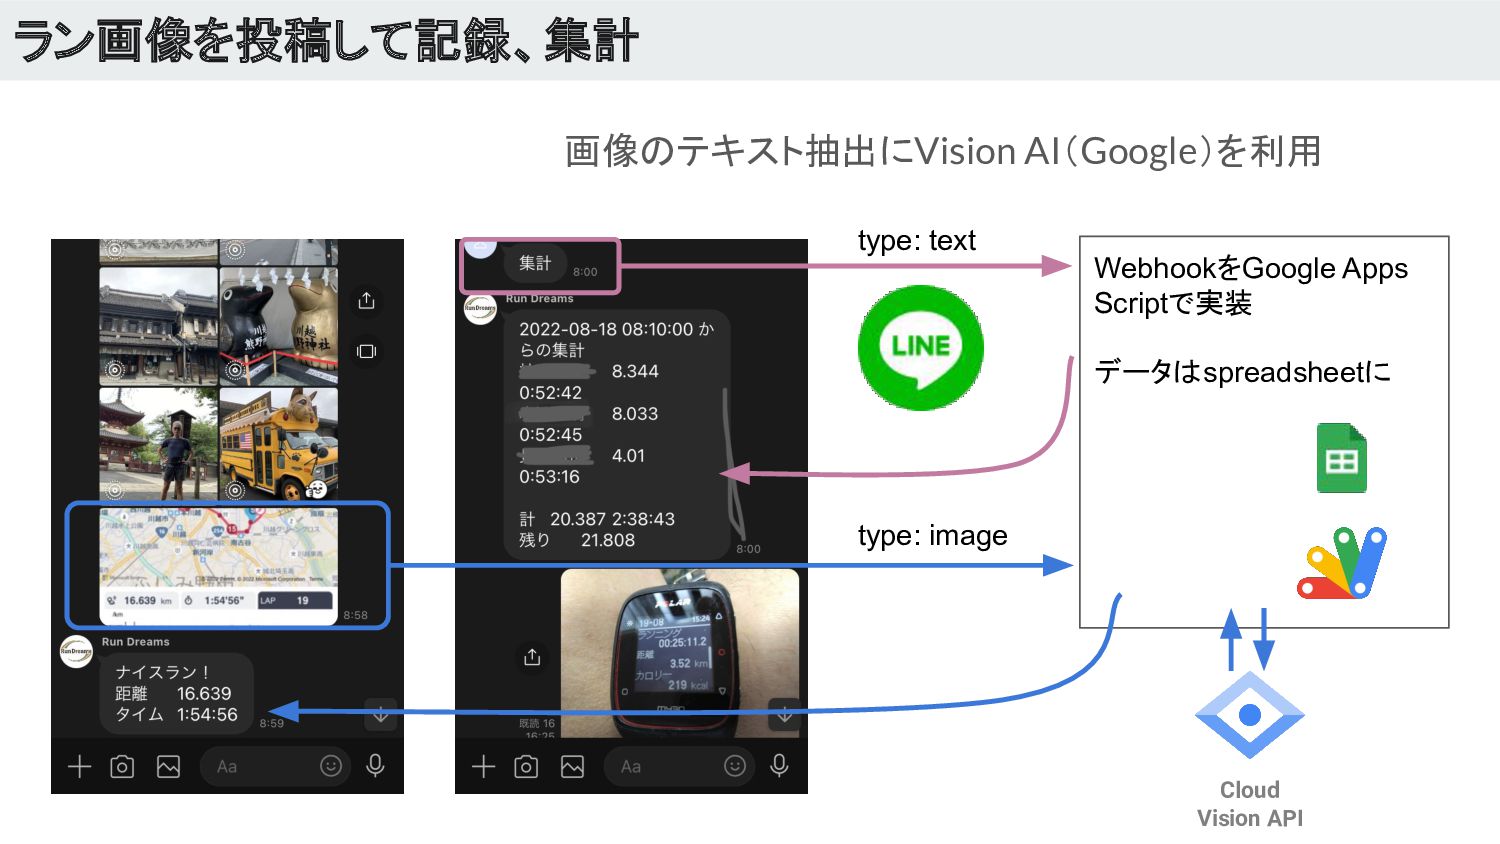Screen dimensions: 1500x844
Task: Click '8.344' distance value
Action: pyautogui.click(x=635, y=371)
